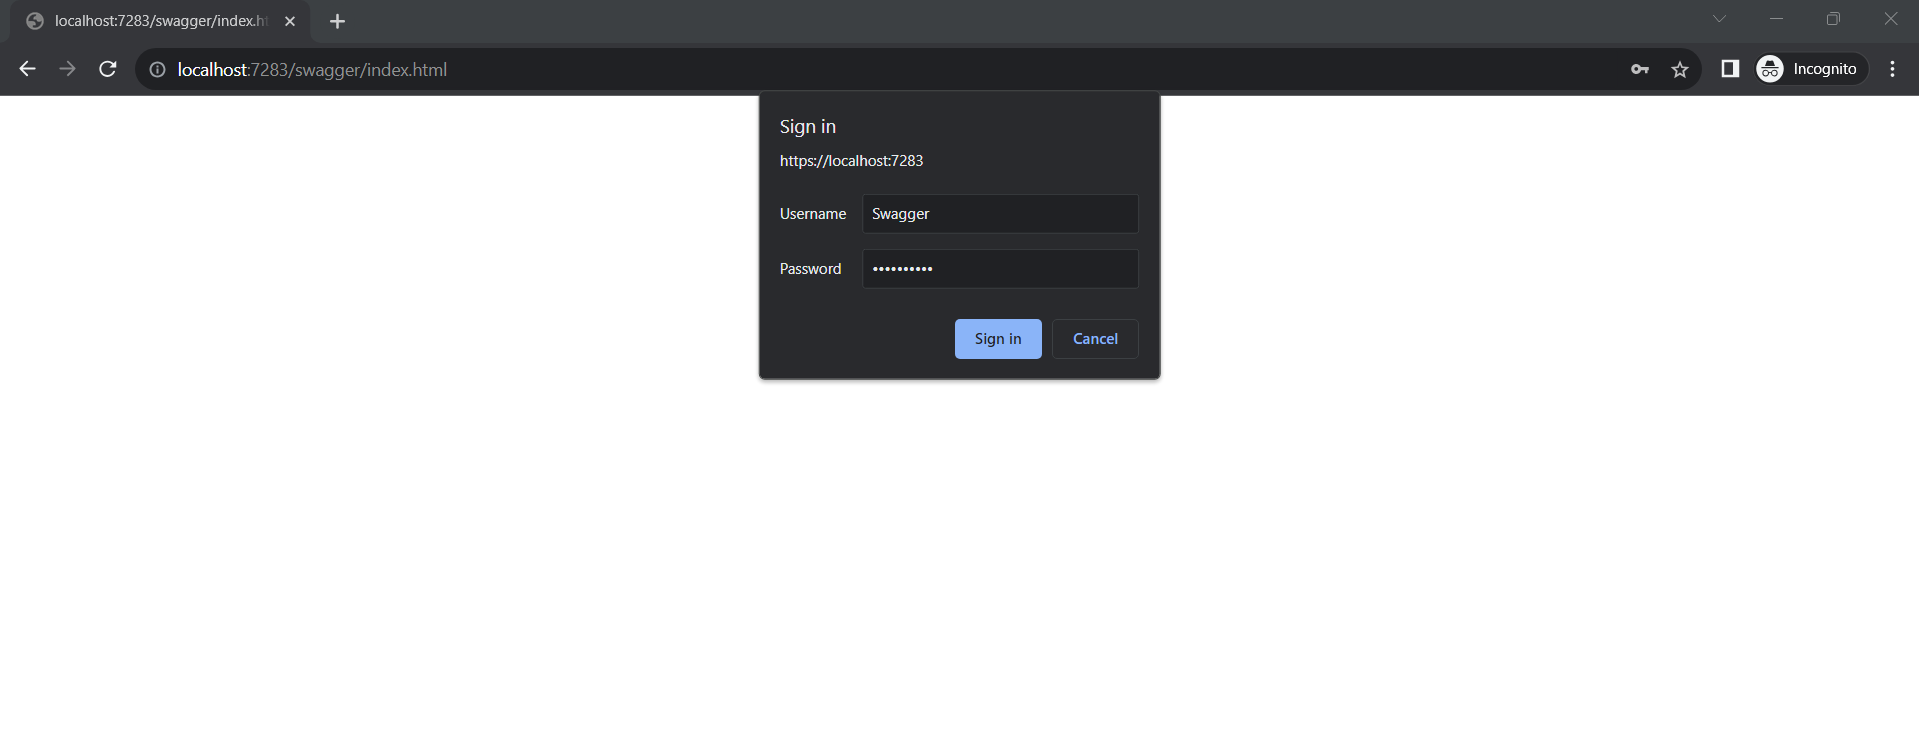The height and width of the screenshot is (732, 1919).
Task: Click the forward navigation arrow
Action: pos(67,69)
